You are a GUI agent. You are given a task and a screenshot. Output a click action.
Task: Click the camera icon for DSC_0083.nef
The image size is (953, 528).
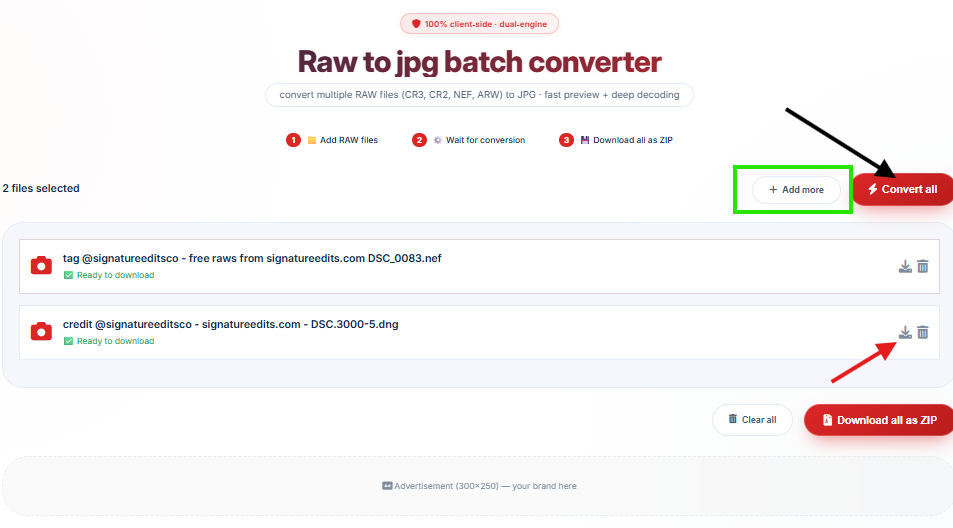click(x=41, y=266)
